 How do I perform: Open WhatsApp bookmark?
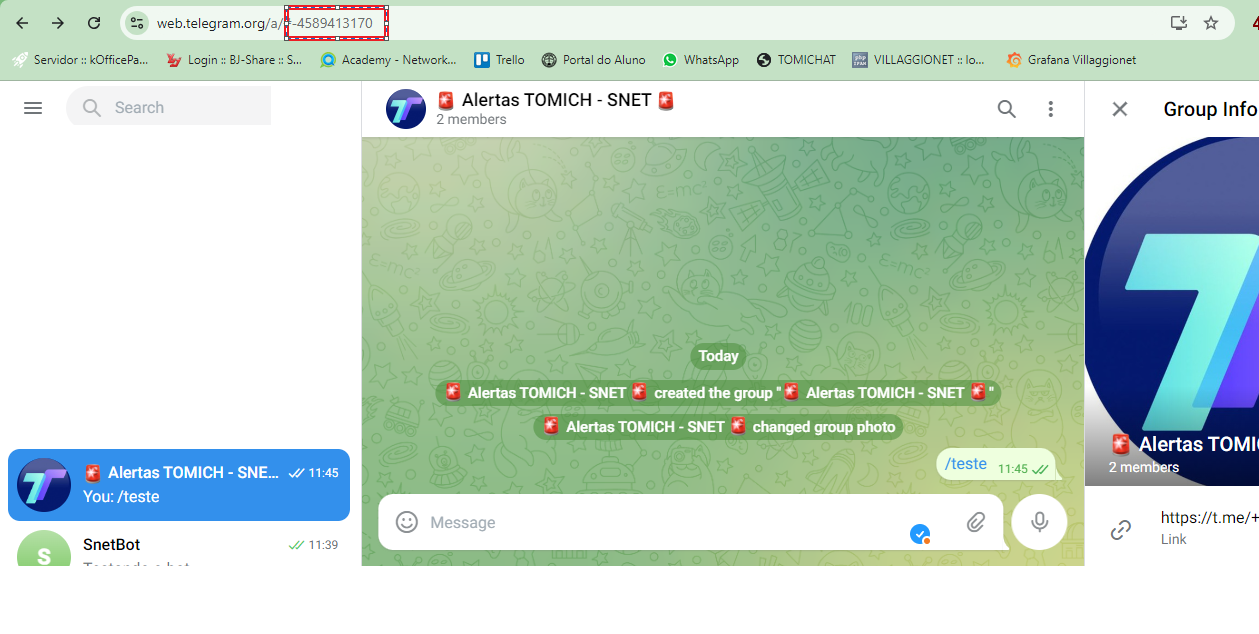[700, 60]
